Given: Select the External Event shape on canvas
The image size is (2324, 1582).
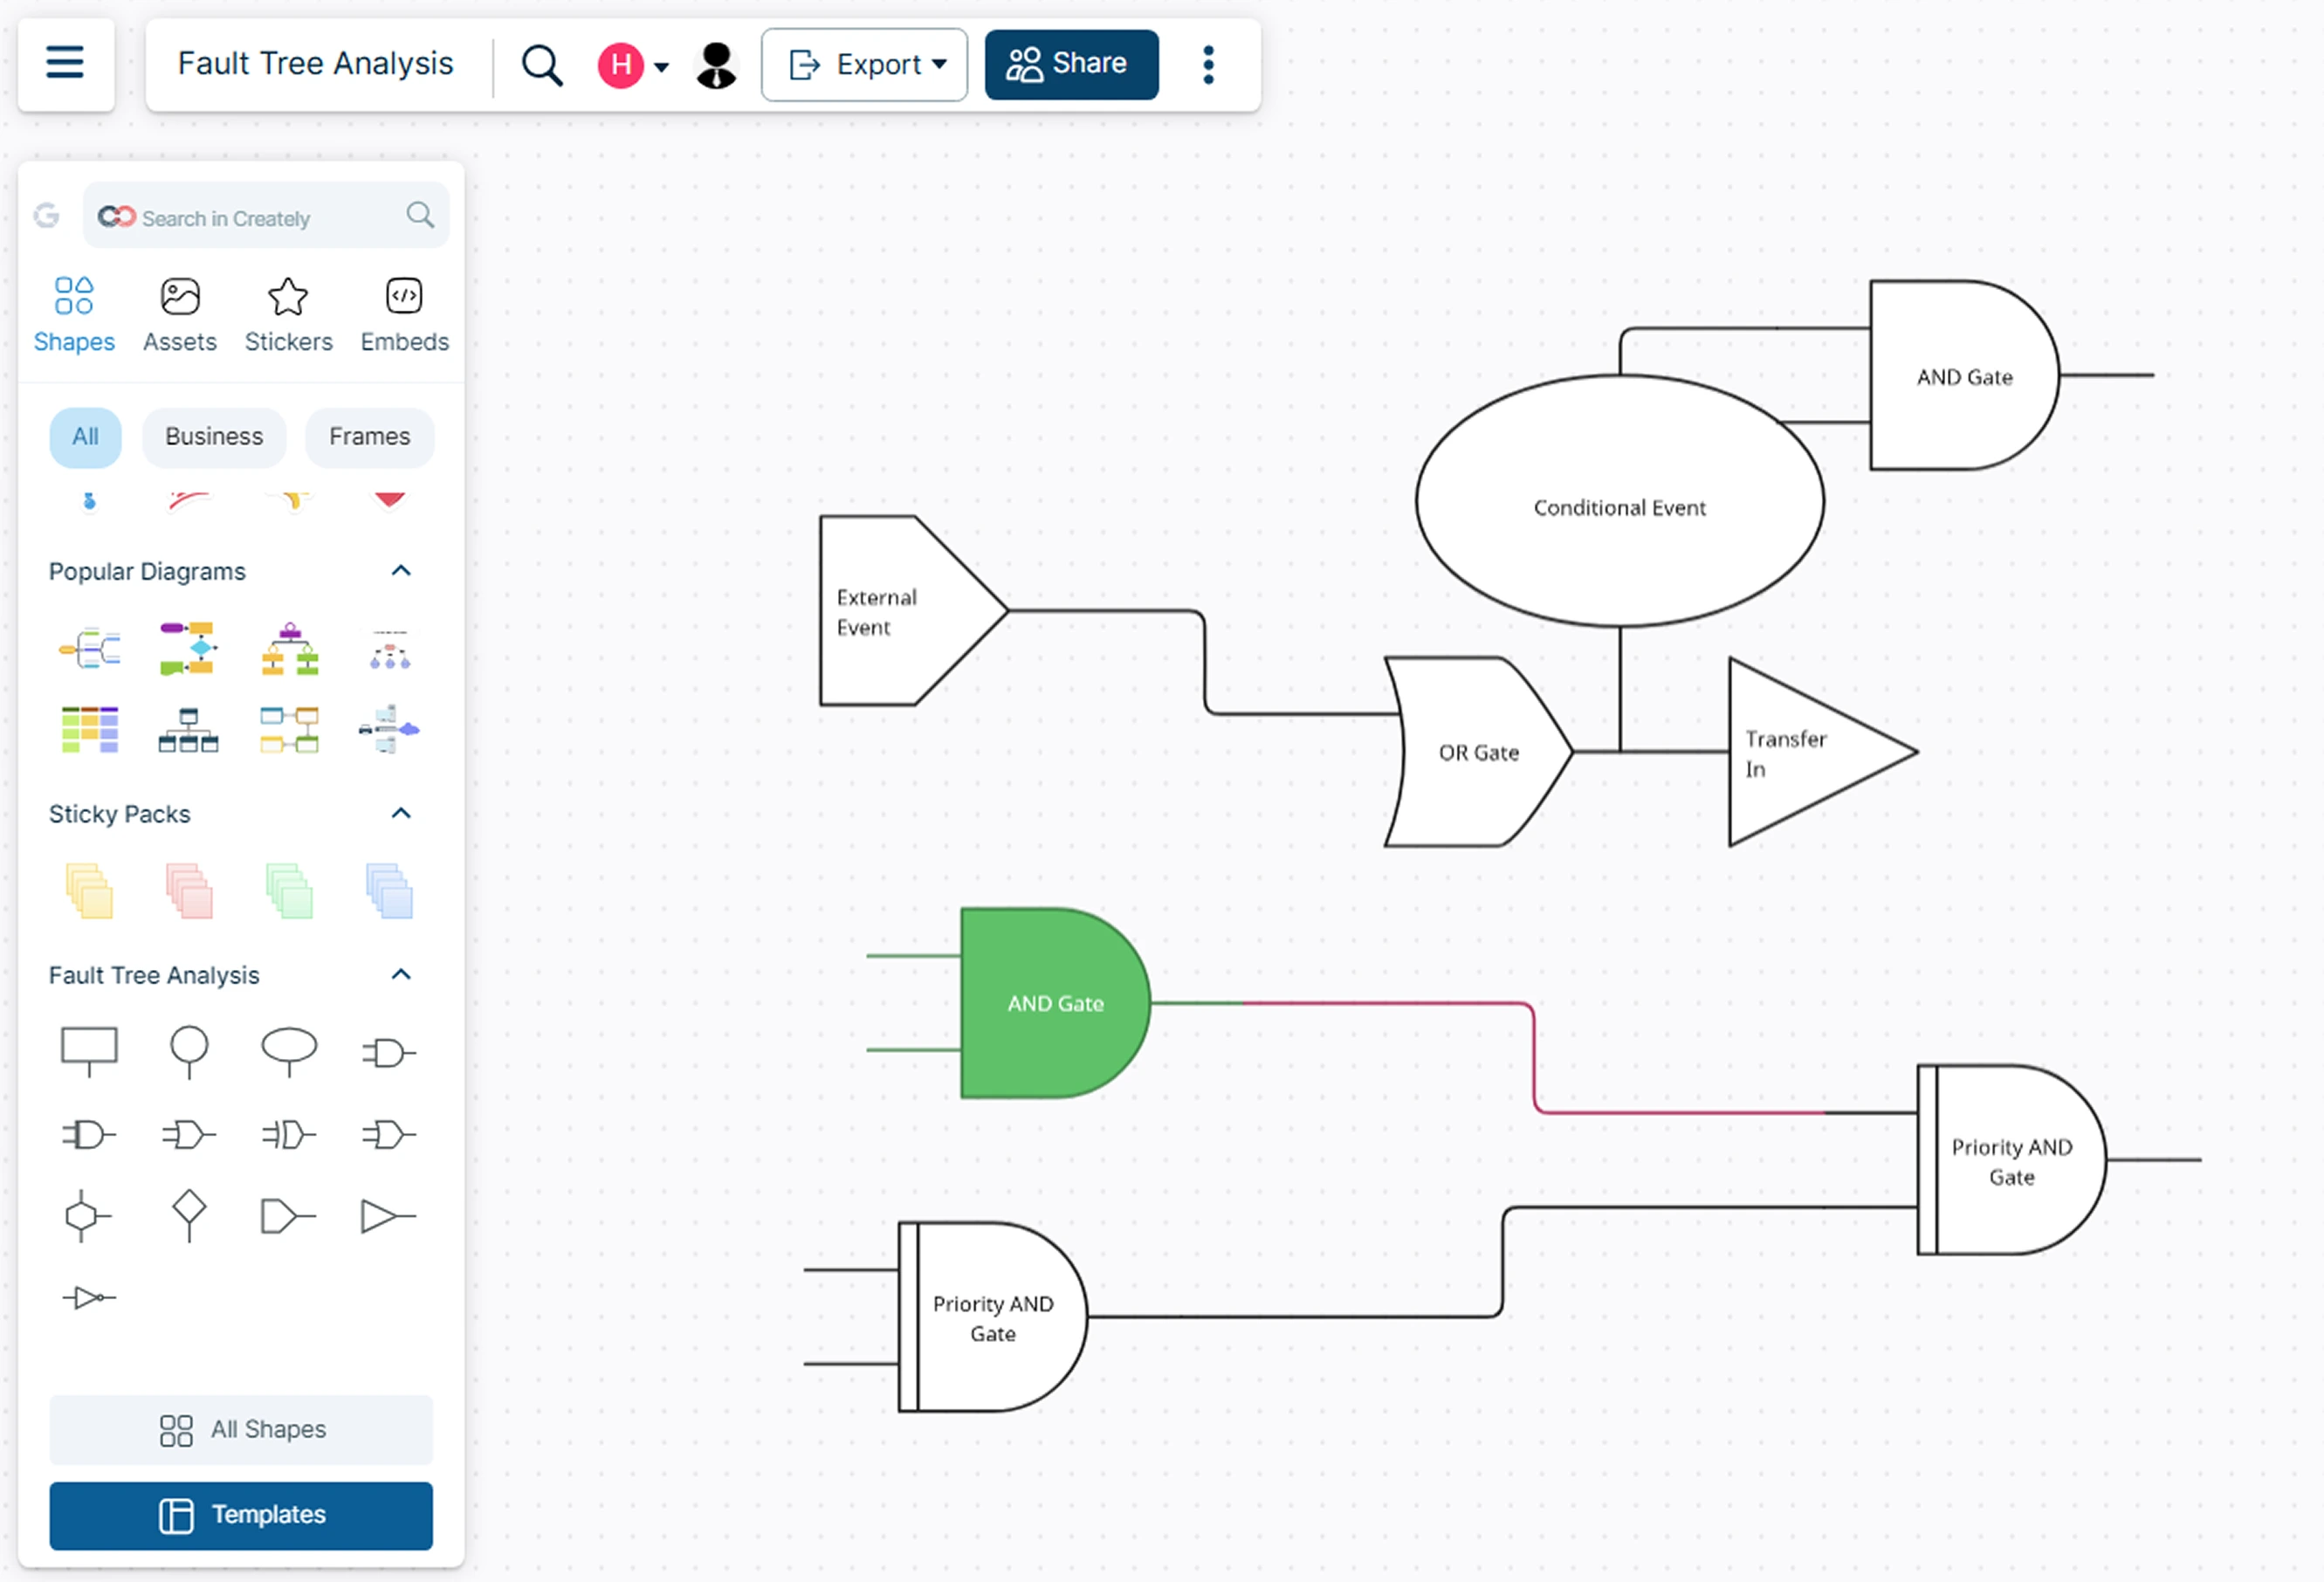Looking at the screenshot, I should click(914, 610).
